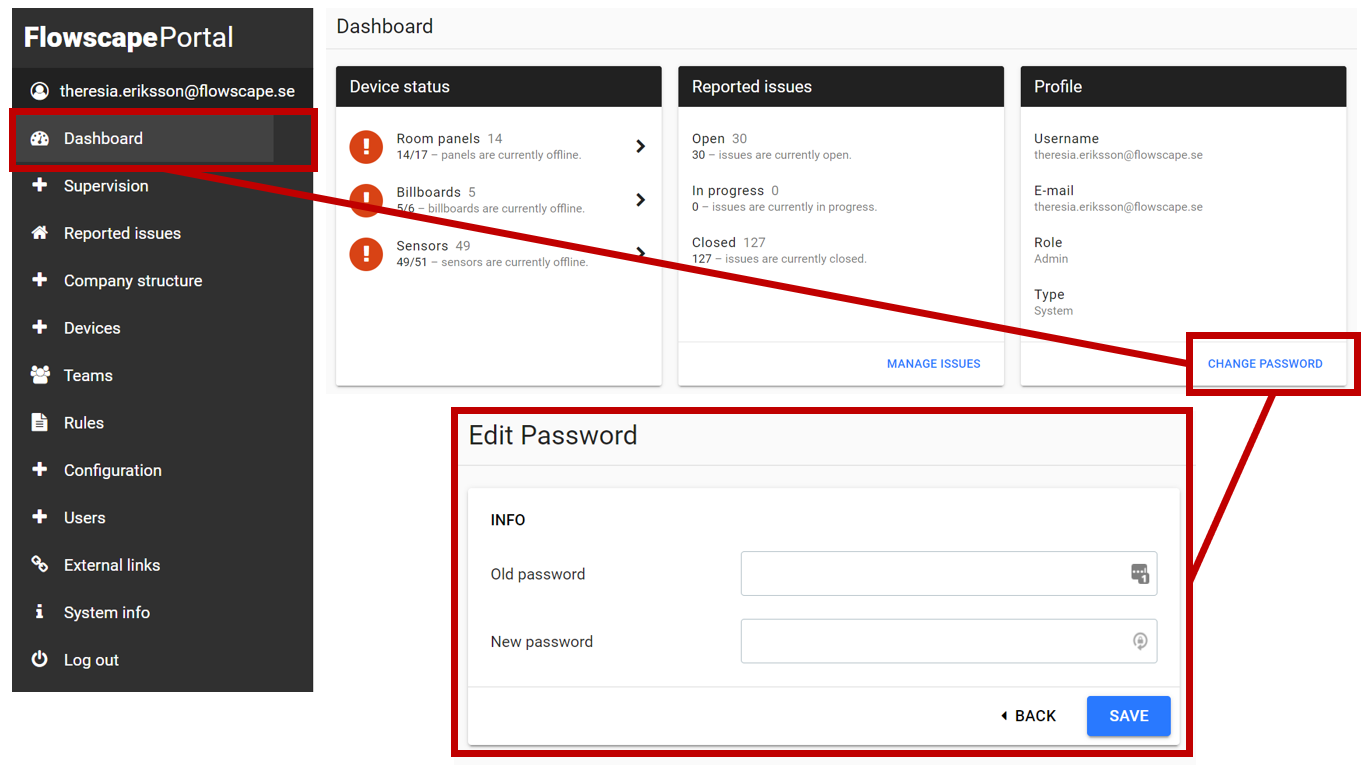Viewport: 1366px width, 772px height.
Task: Click the FlowscapePortal logo
Action: pyautogui.click(x=129, y=38)
